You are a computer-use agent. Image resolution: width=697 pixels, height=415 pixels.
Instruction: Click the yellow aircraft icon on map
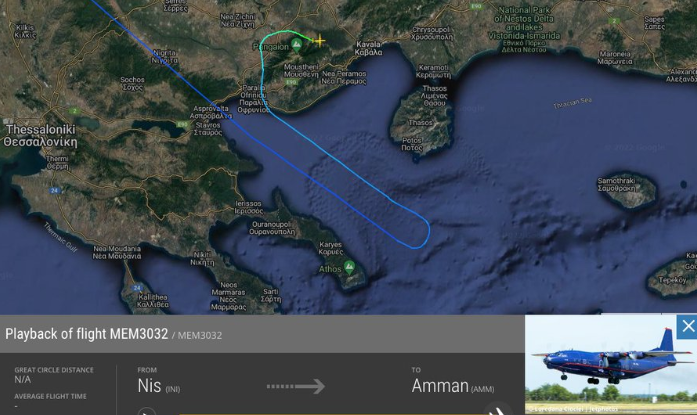[x=319, y=41]
